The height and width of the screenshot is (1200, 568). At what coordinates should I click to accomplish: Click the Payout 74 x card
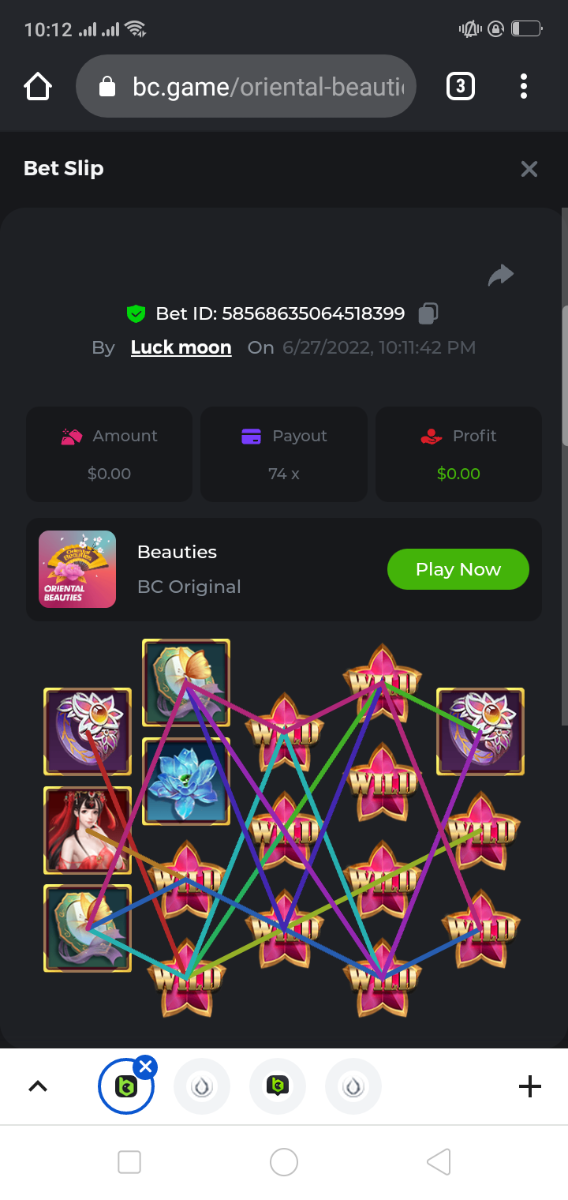pyautogui.click(x=284, y=454)
